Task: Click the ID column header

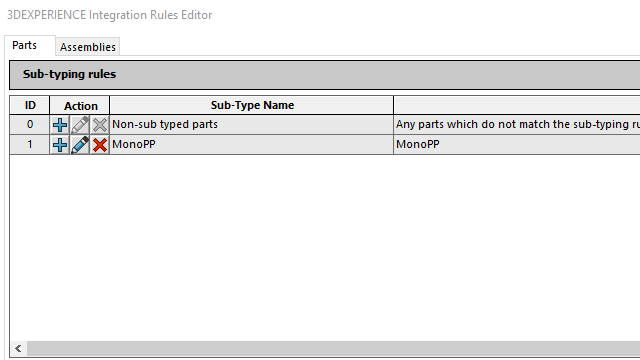Action: [x=30, y=105]
